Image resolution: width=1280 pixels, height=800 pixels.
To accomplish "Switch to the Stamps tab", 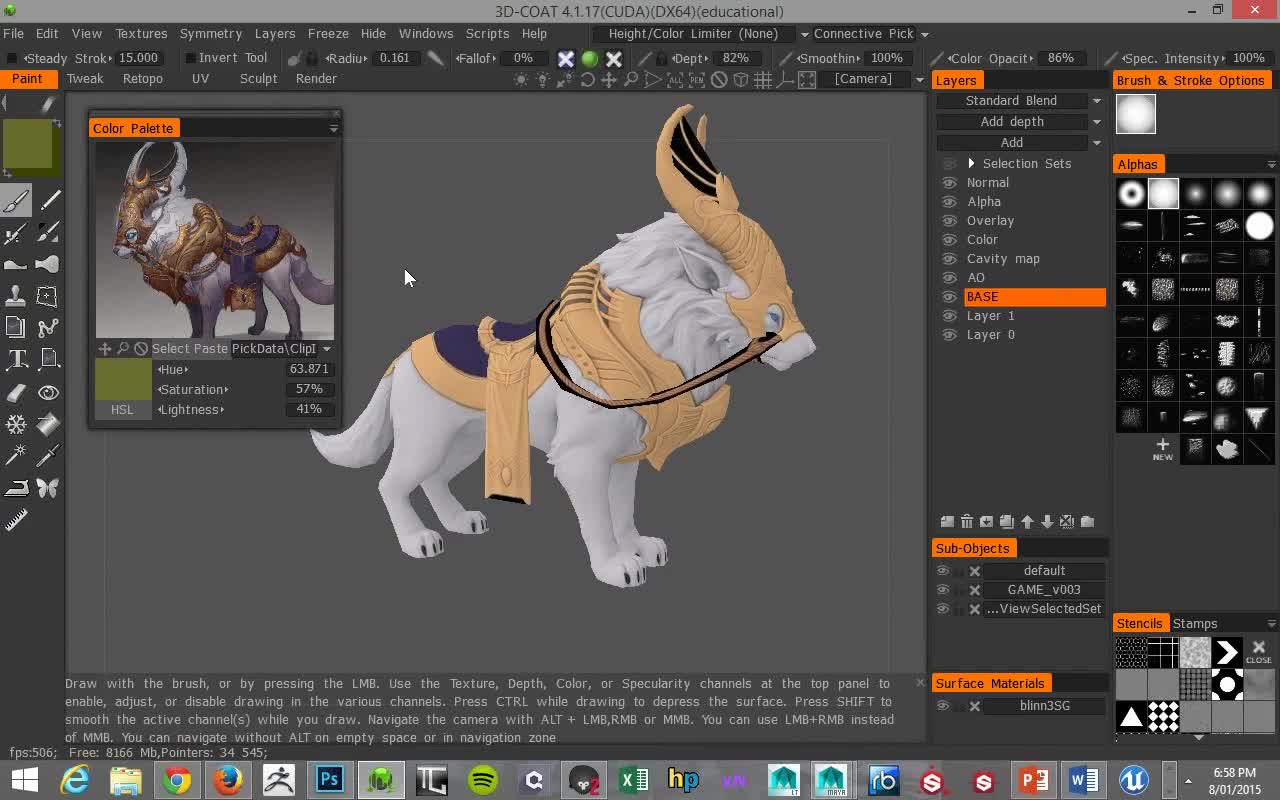I will pos(1195,624).
